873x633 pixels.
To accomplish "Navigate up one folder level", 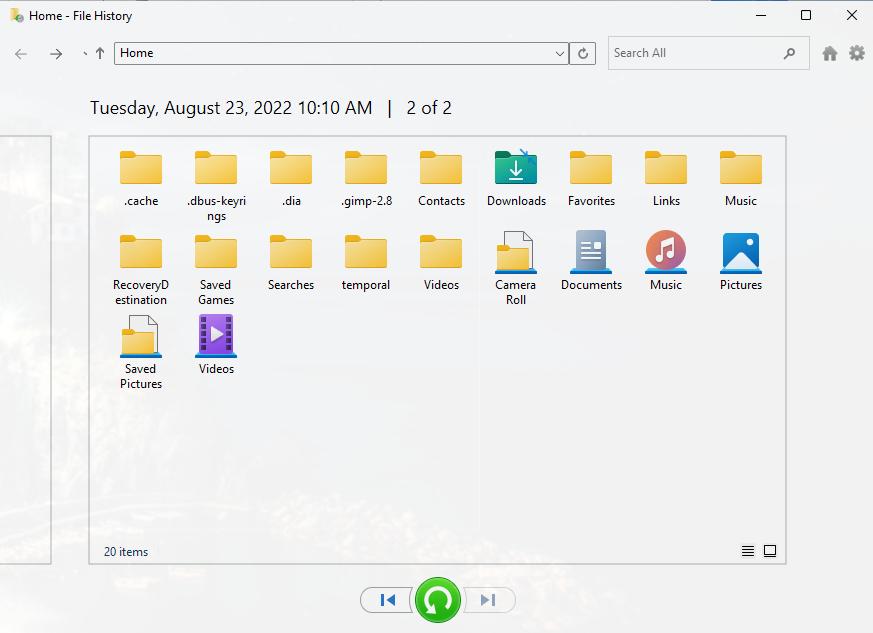I will coord(100,54).
